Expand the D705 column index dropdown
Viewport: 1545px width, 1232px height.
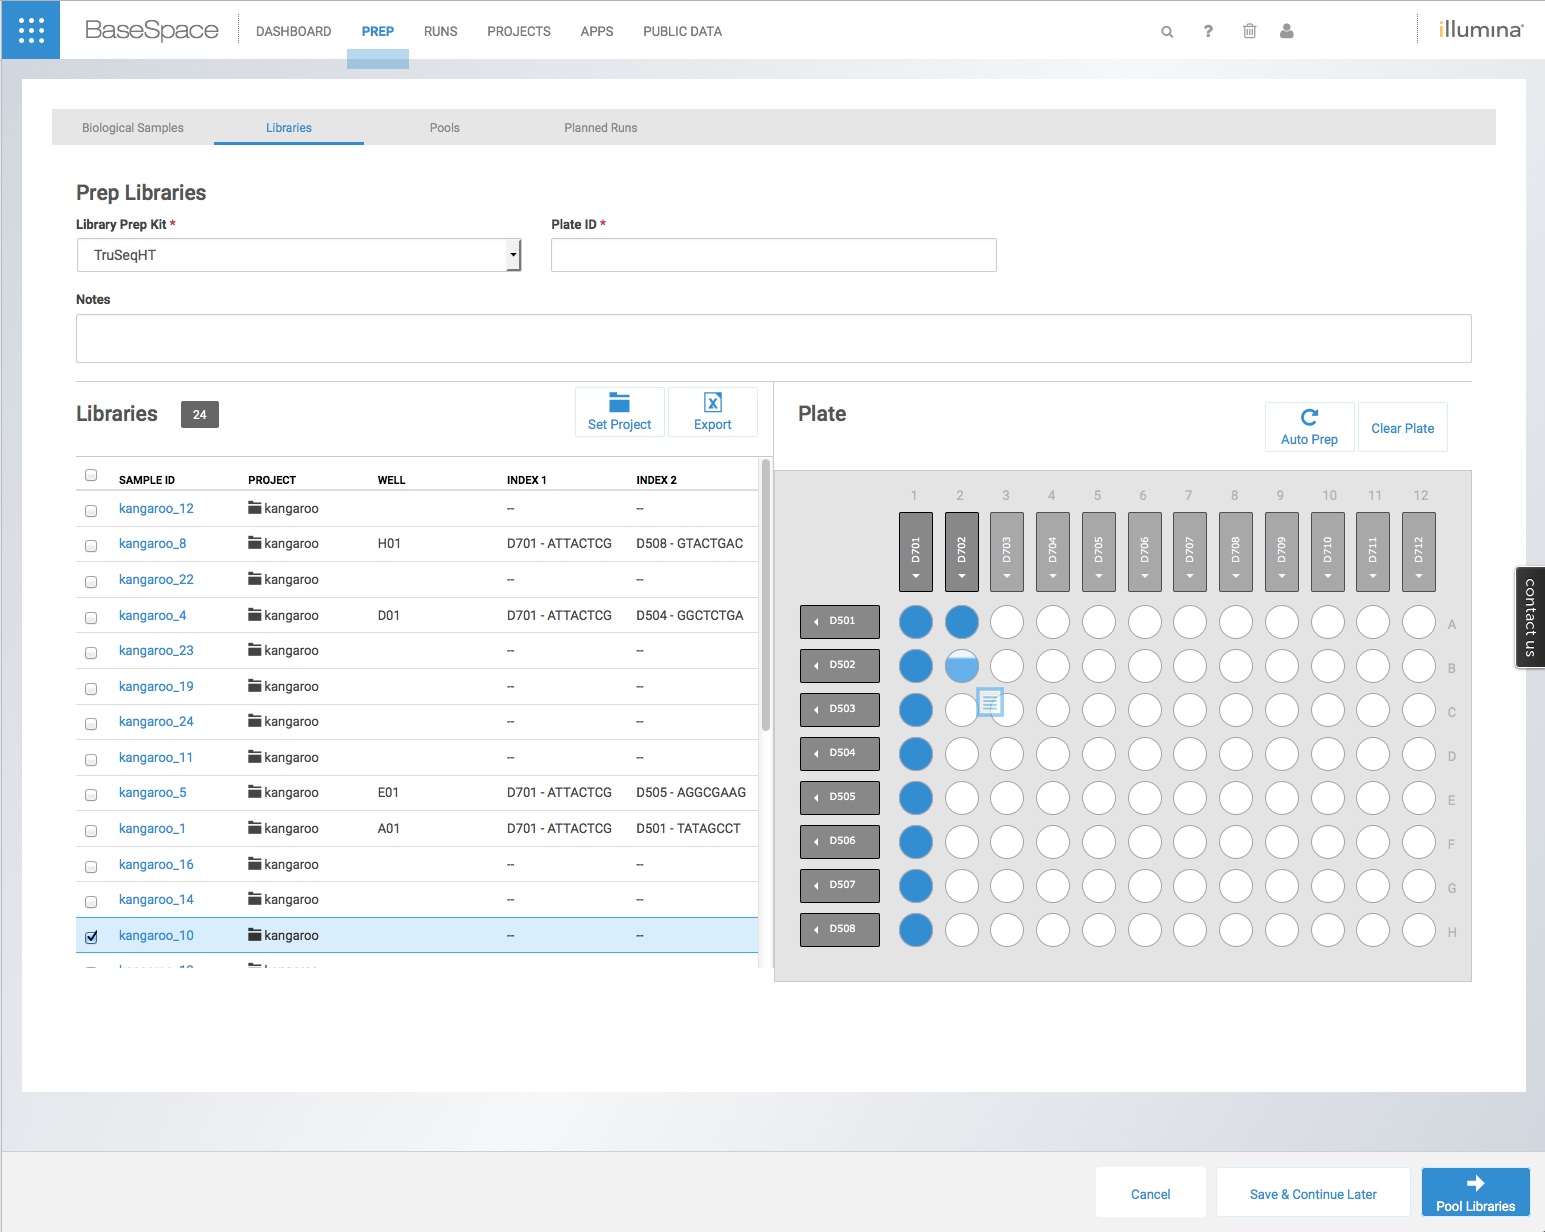(x=1099, y=552)
